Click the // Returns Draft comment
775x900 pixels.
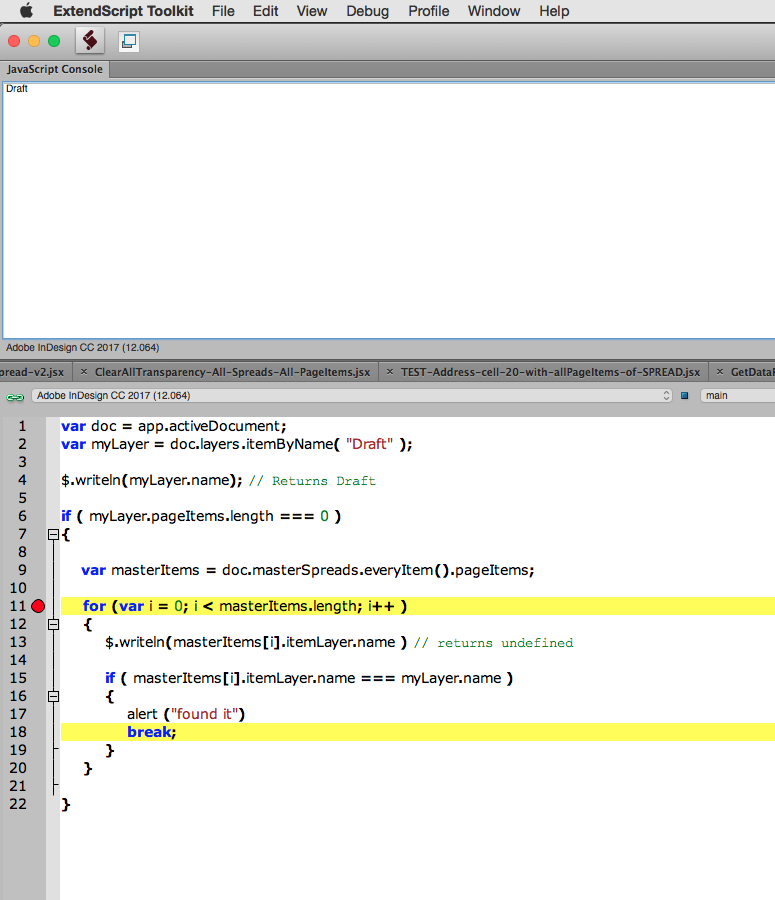click(312, 481)
